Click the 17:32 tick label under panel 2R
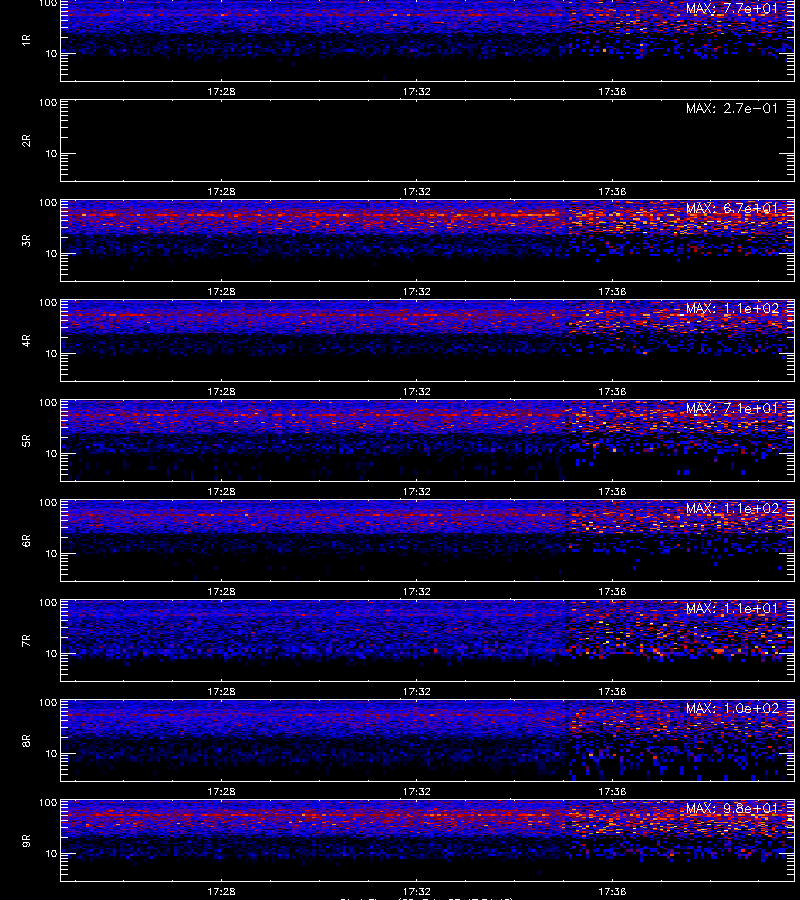Screen dimensions: 800x900 coord(417,192)
